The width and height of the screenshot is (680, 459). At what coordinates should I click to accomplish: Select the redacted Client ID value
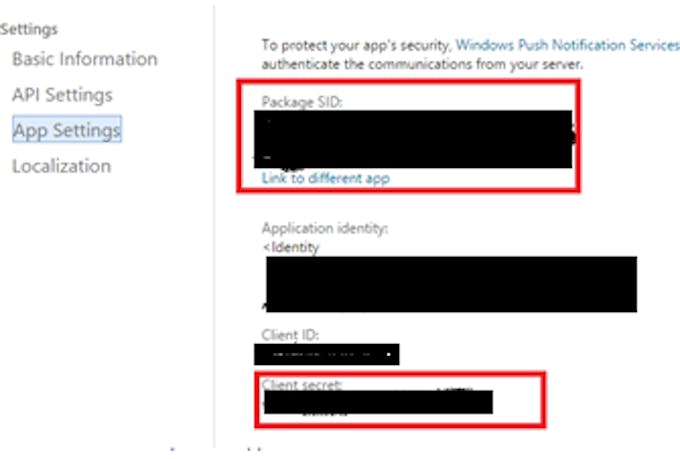tap(327, 354)
